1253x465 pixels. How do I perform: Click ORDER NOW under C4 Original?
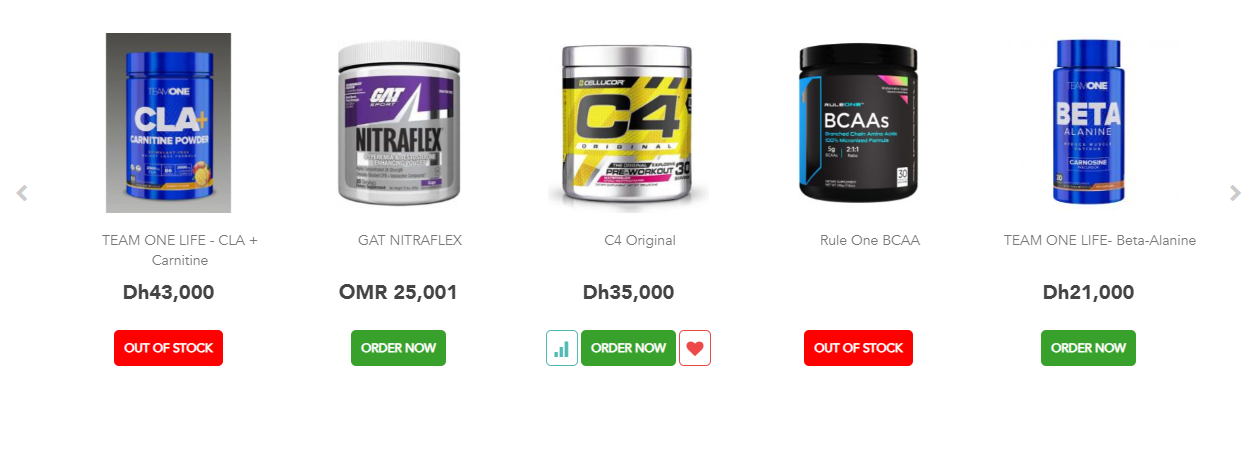[x=628, y=348]
